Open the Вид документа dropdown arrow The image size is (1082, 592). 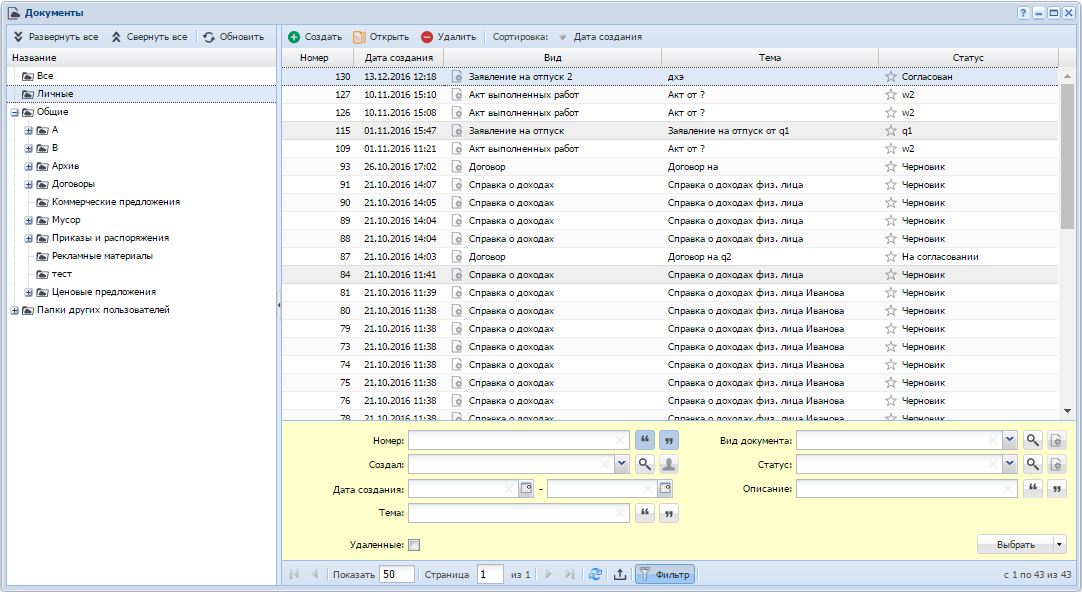(1010, 440)
